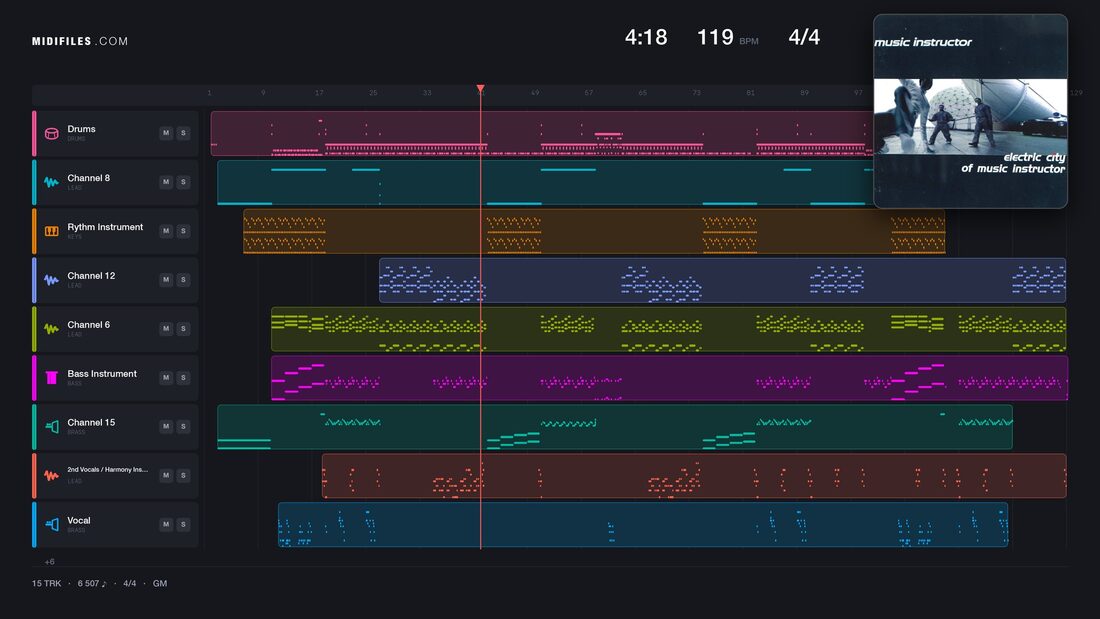Viewport: 1100px width, 619px height.
Task: Mute the Rythm Instrument track
Action: pos(166,231)
